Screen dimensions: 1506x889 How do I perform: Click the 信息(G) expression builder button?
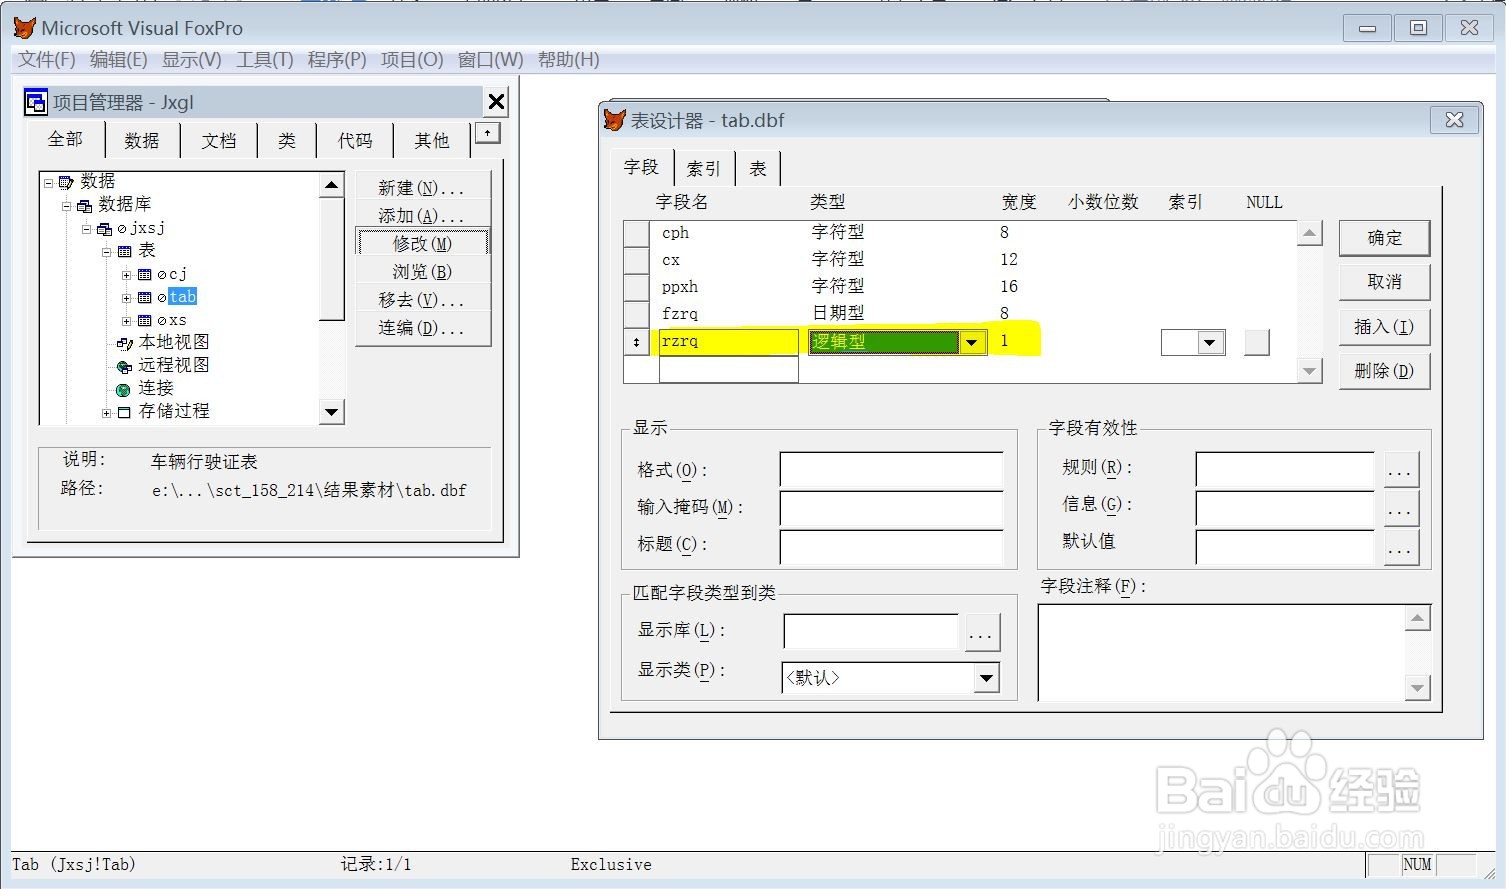coord(1401,508)
